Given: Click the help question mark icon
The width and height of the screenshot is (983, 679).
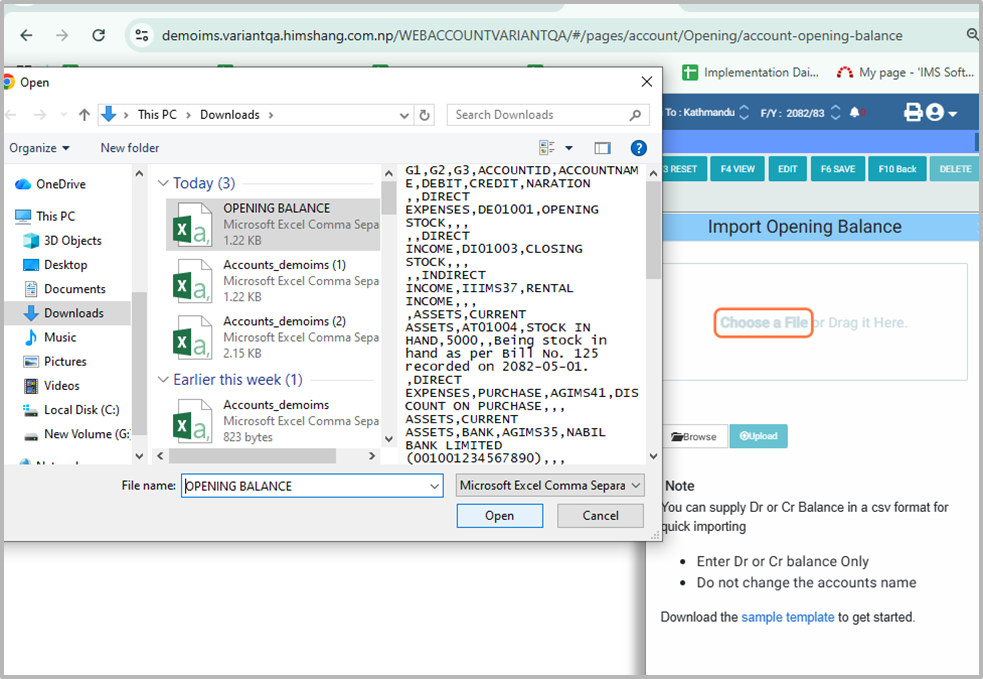Looking at the screenshot, I should click(638, 148).
